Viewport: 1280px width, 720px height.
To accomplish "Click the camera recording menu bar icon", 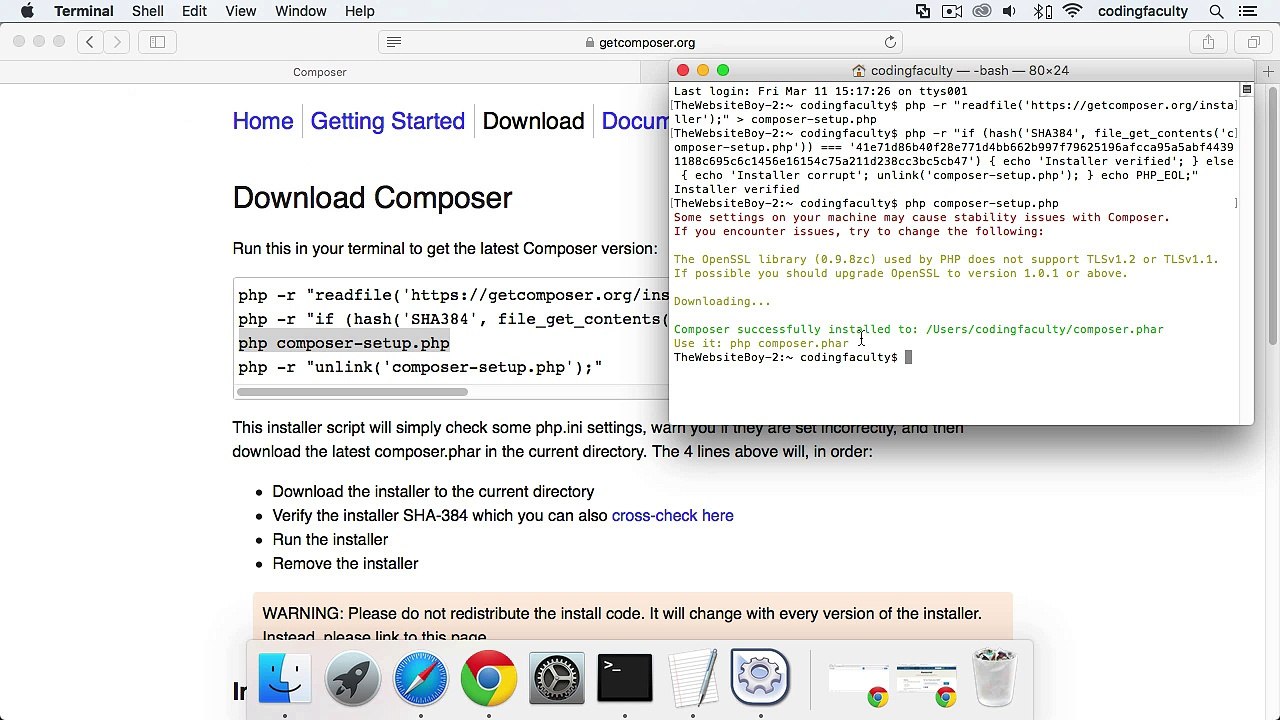I will coord(952,11).
